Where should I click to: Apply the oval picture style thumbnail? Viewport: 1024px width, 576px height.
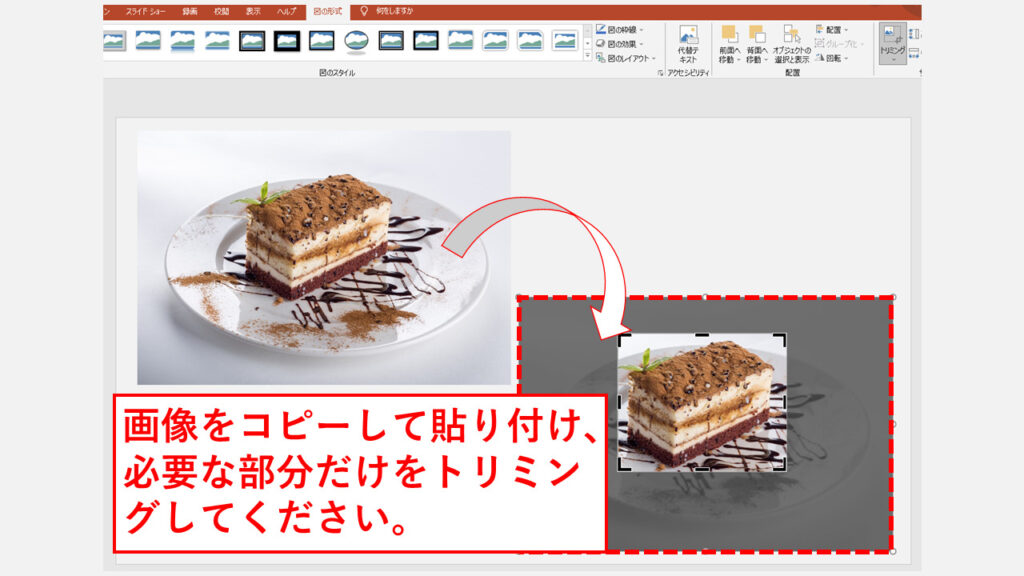(356, 40)
